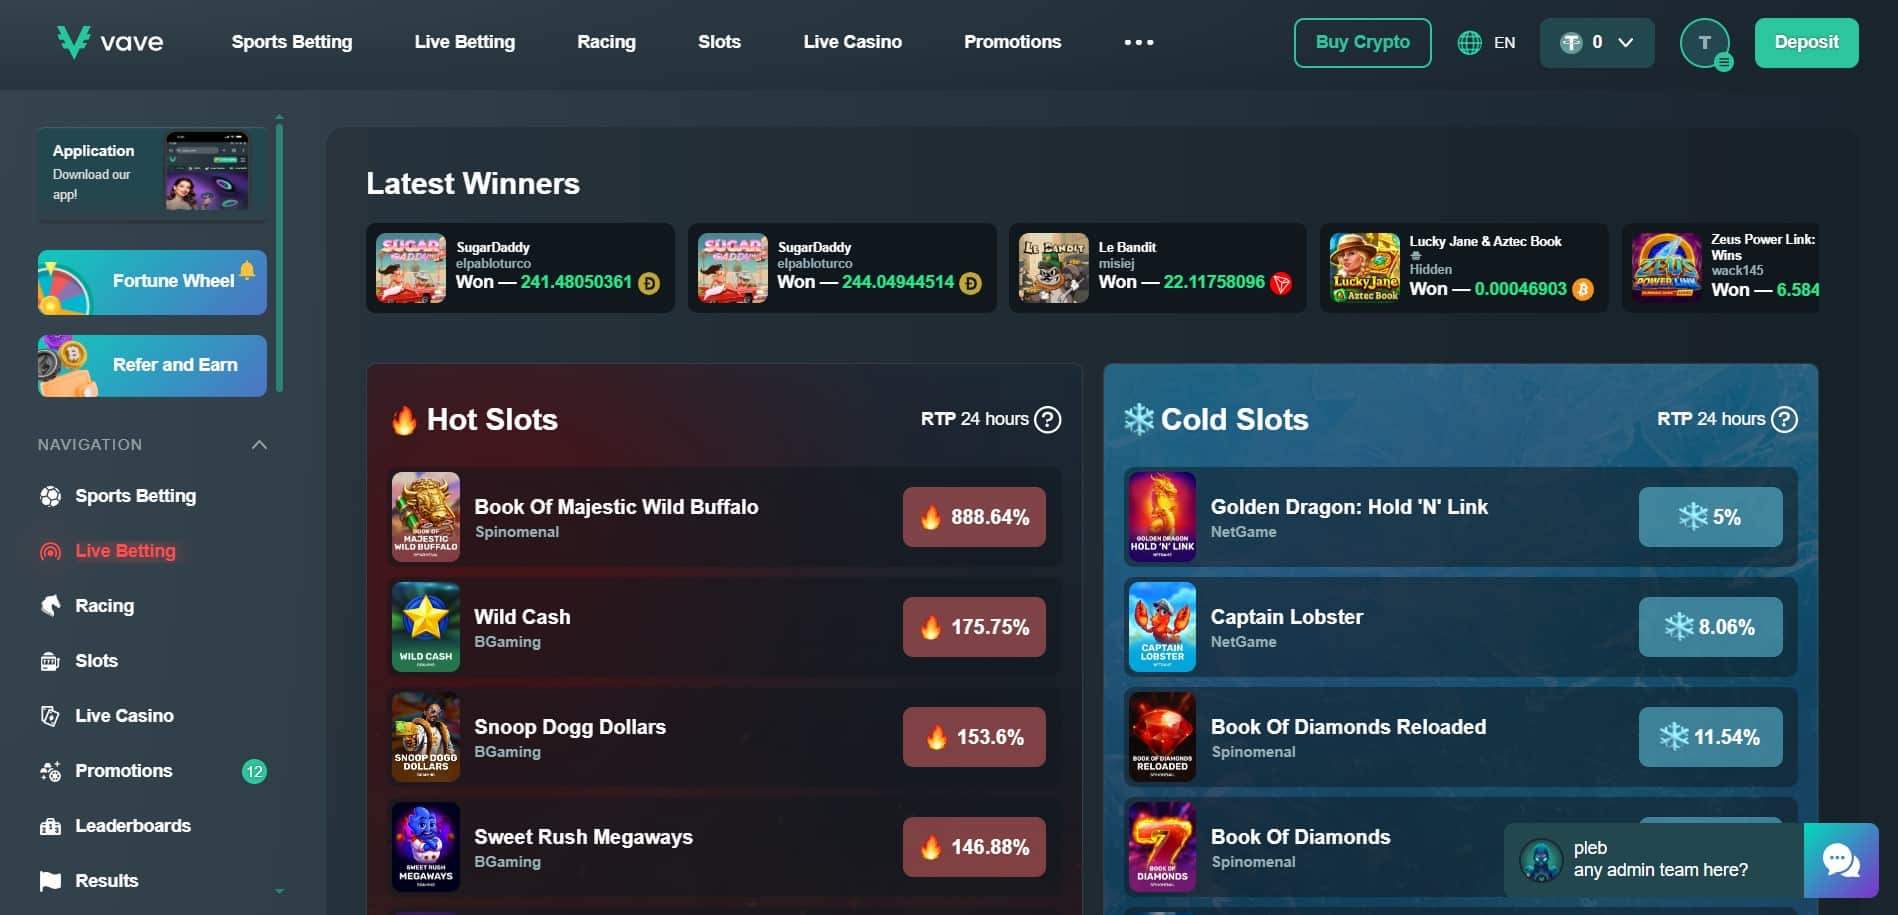Image resolution: width=1898 pixels, height=915 pixels.
Task: Click the globe language icon
Action: pyautogui.click(x=1469, y=43)
